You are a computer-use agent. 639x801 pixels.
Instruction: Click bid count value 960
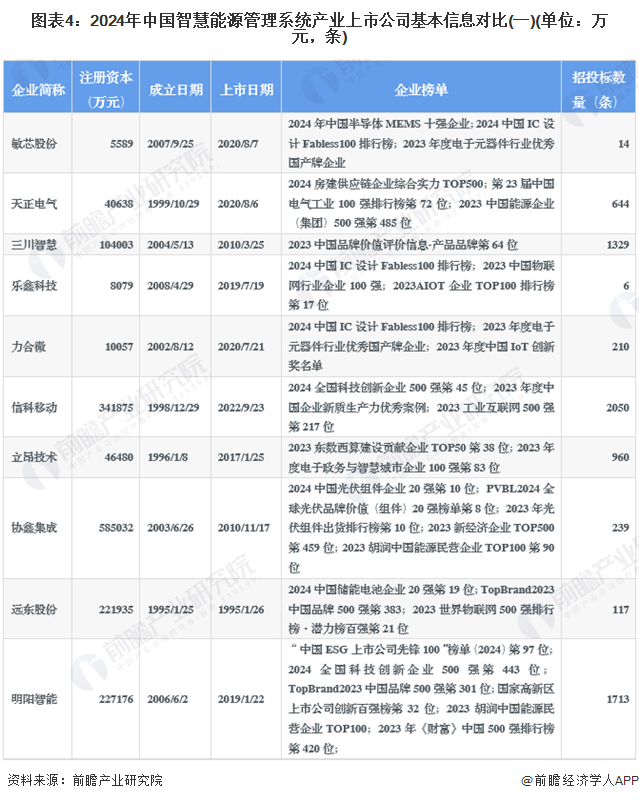pos(621,457)
